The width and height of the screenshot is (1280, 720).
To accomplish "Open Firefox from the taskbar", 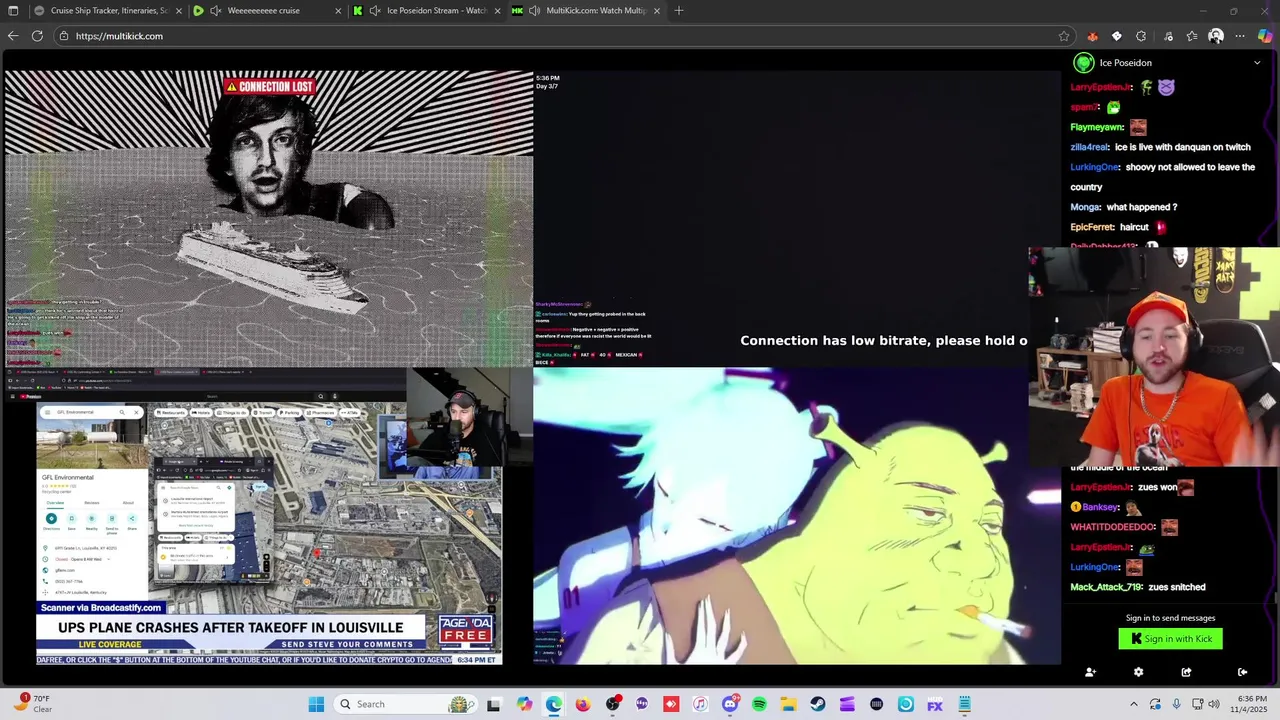I will [583, 704].
